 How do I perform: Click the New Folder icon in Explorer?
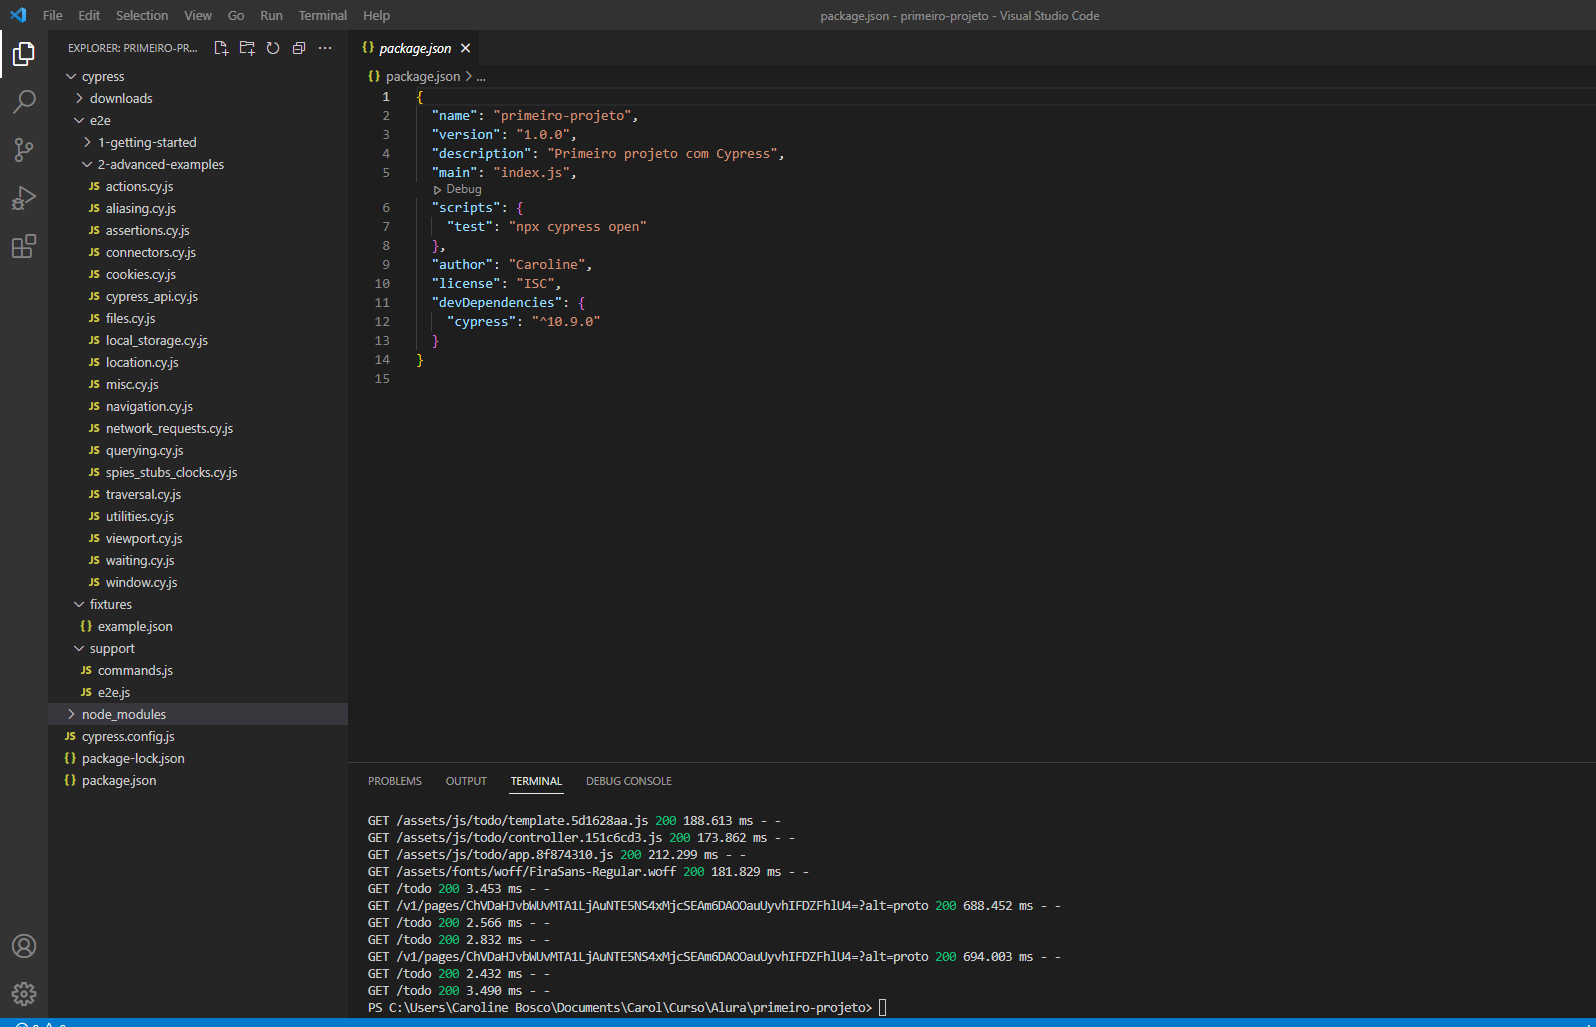pos(247,48)
